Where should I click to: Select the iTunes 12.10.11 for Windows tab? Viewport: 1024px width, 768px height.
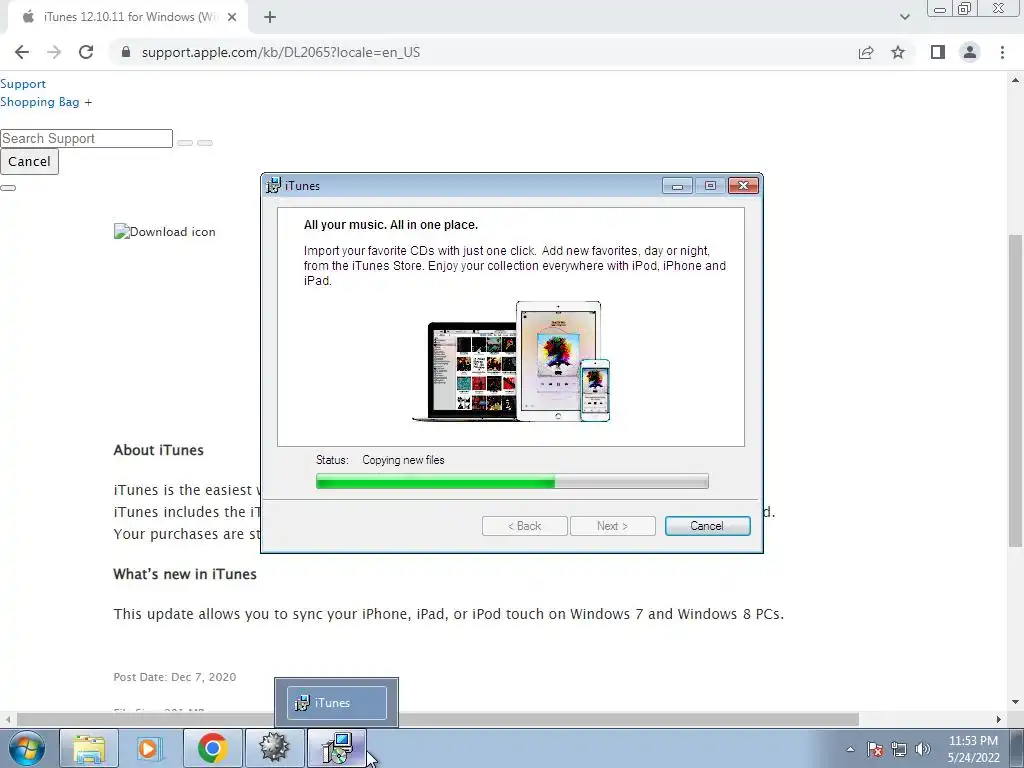pyautogui.click(x=127, y=17)
